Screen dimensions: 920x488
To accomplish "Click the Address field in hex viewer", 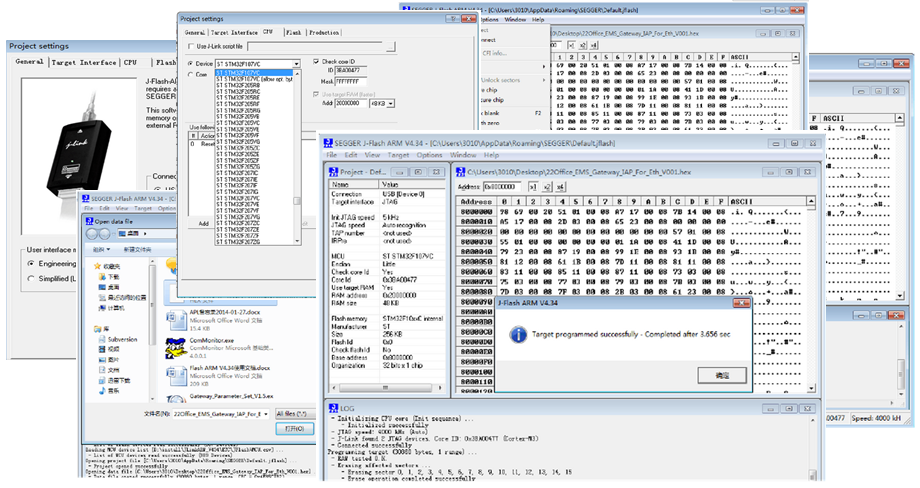I will point(503,187).
